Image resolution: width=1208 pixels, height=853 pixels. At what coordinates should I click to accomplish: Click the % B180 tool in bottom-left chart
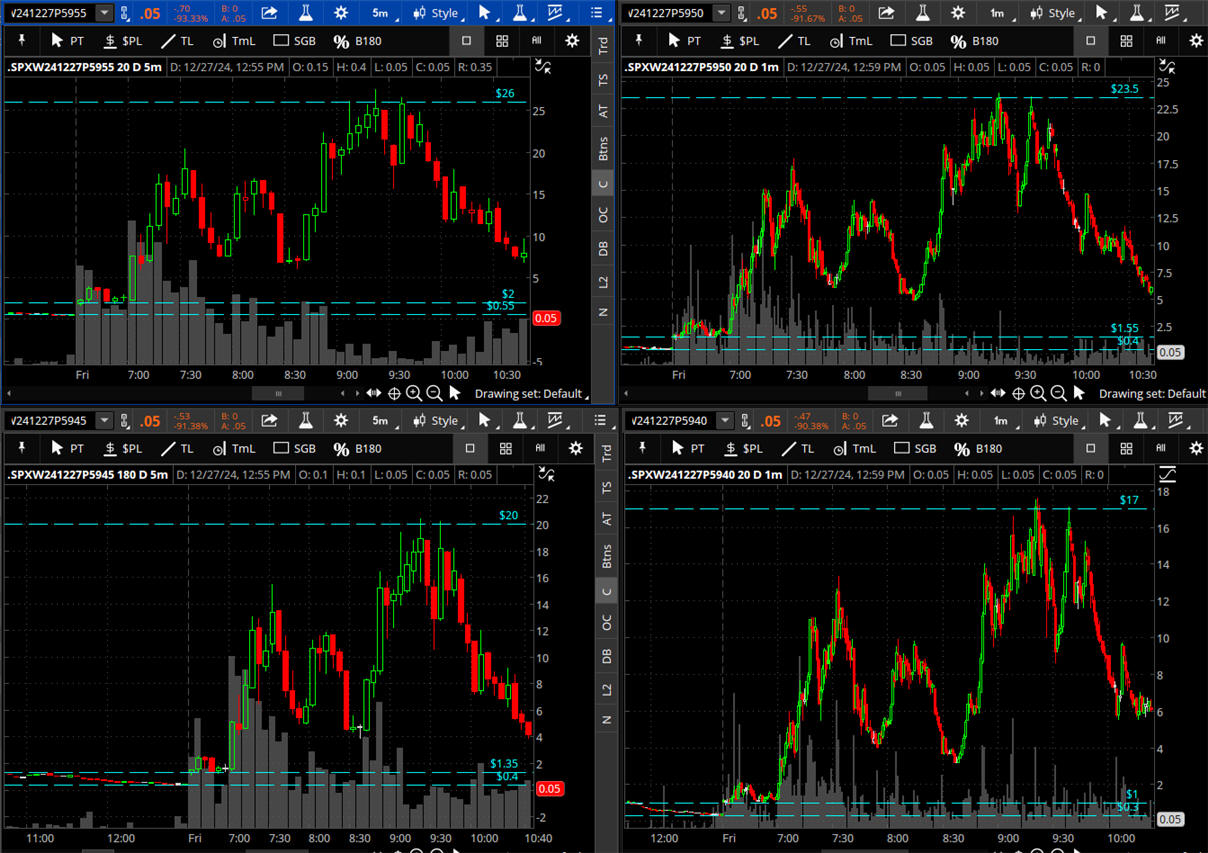click(357, 449)
